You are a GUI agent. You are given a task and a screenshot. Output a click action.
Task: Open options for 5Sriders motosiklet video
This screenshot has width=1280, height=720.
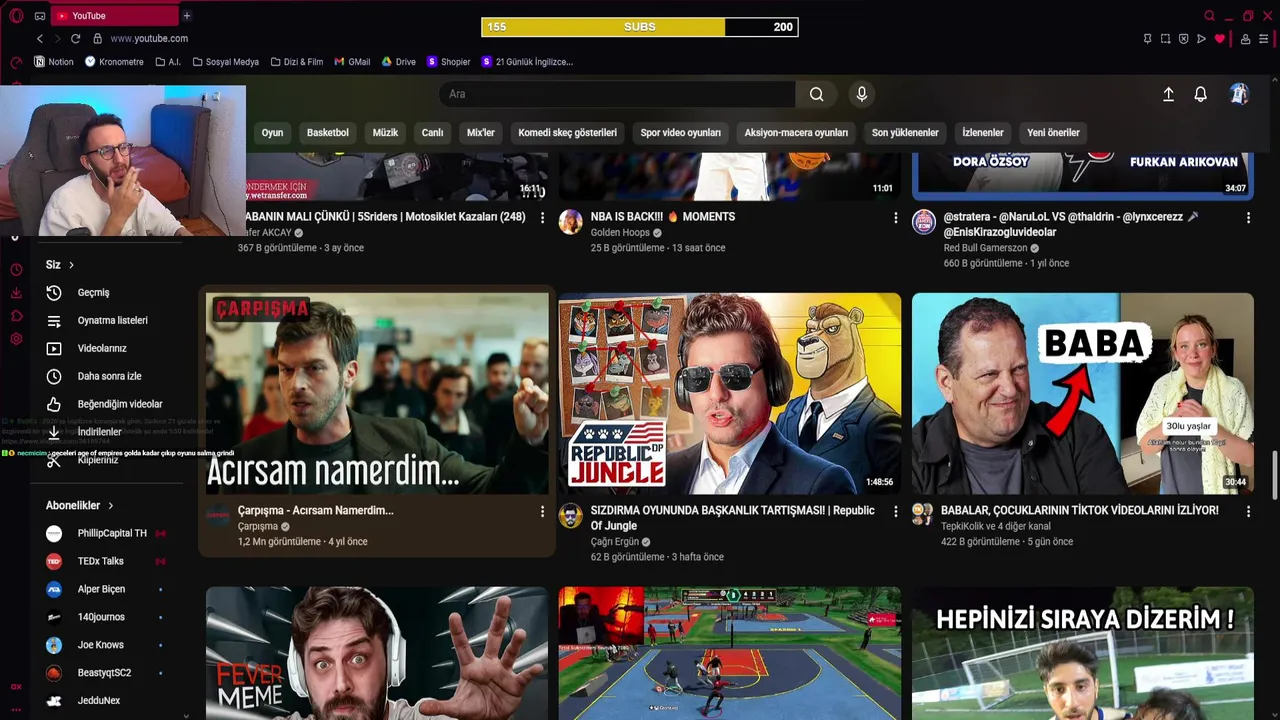[542, 217]
